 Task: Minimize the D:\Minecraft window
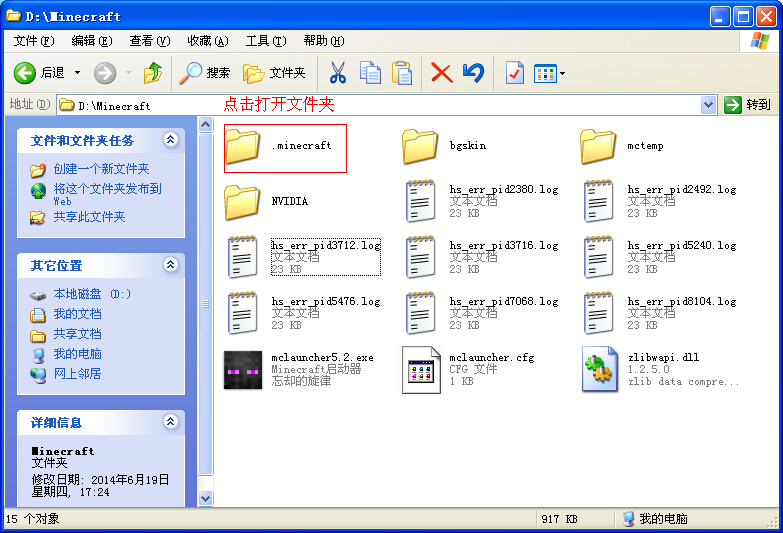(x=720, y=16)
